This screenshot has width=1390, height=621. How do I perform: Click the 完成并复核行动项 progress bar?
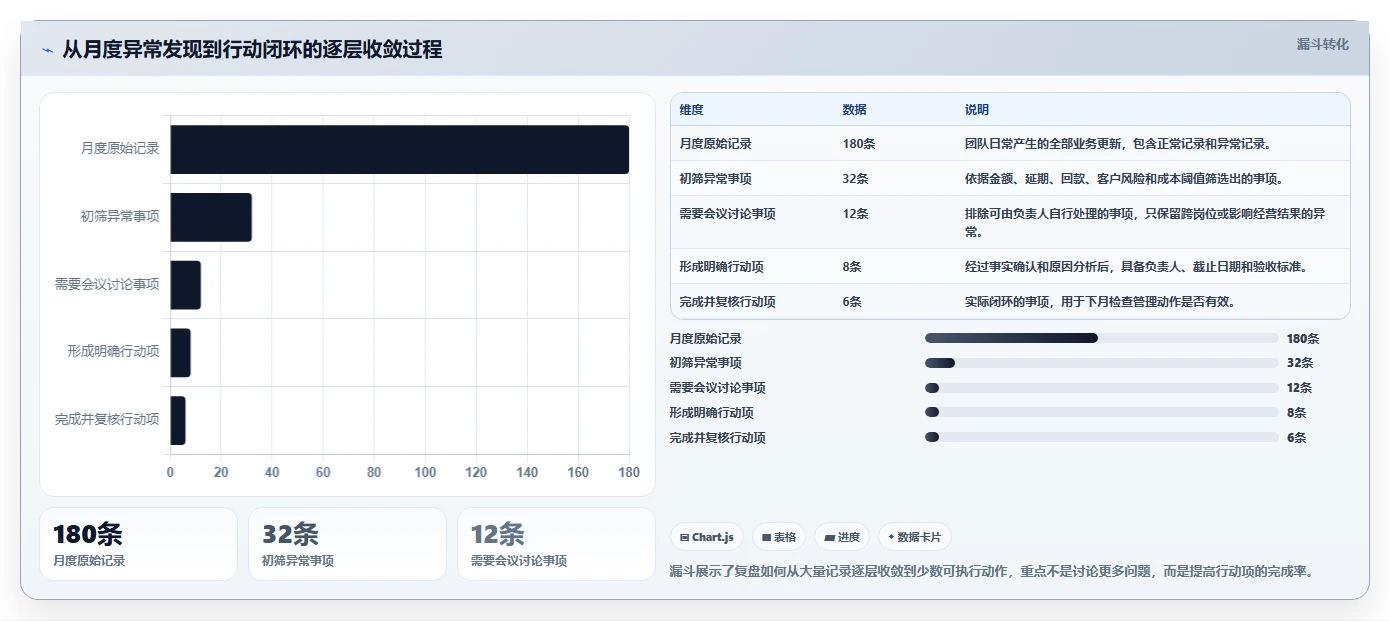1102,437
